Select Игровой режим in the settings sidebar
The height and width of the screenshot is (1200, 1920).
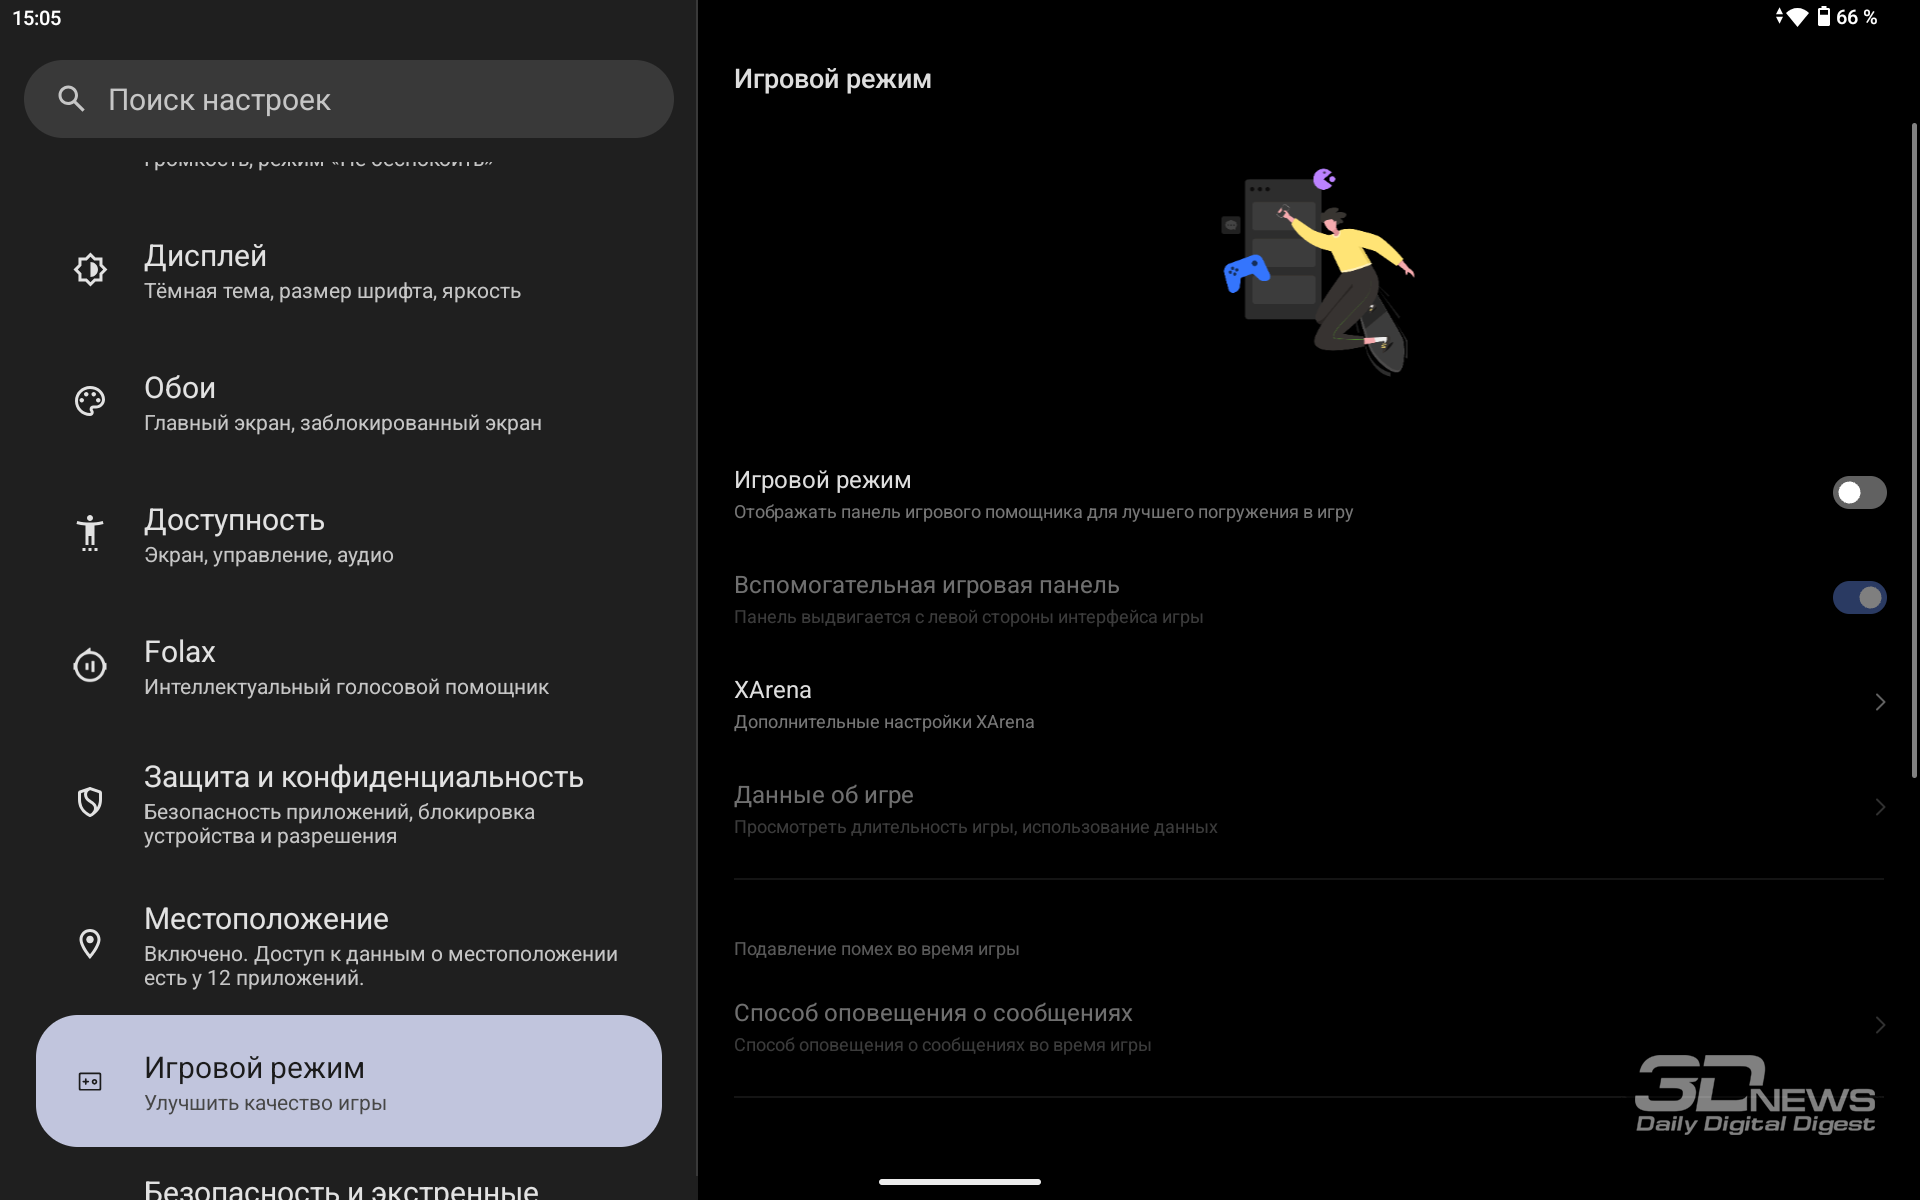click(x=349, y=1081)
